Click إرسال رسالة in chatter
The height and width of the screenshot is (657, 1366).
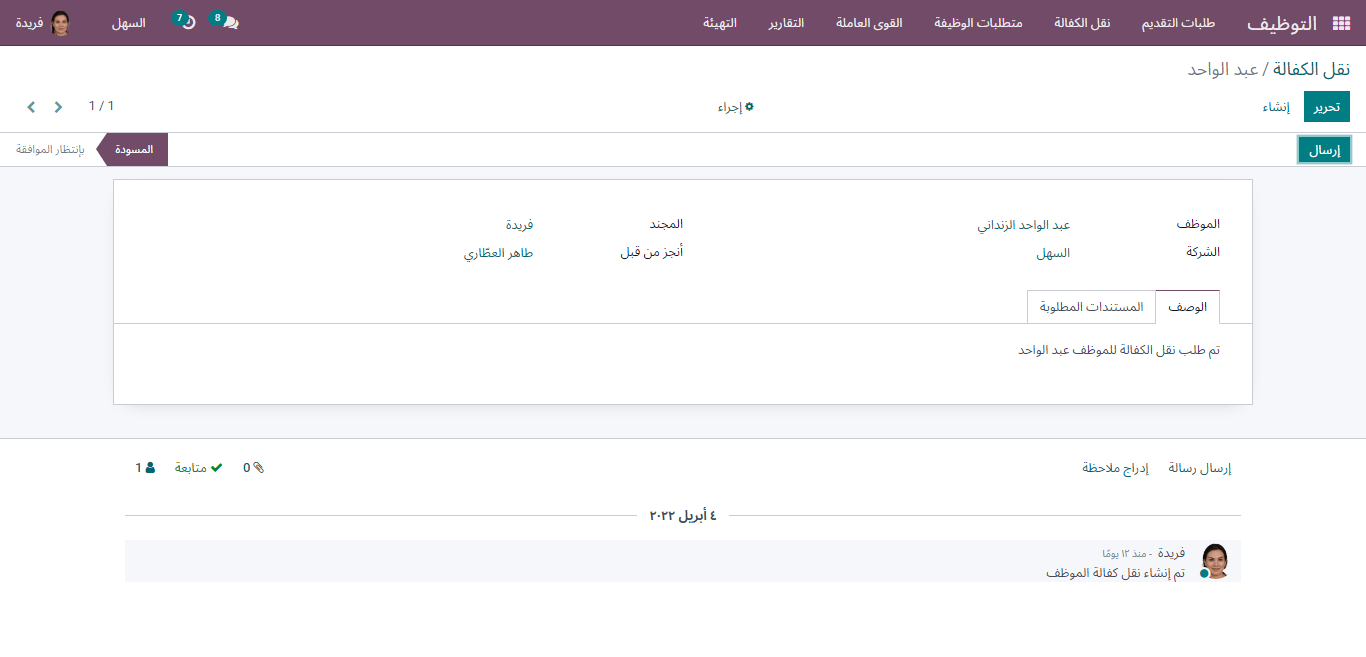click(1200, 468)
